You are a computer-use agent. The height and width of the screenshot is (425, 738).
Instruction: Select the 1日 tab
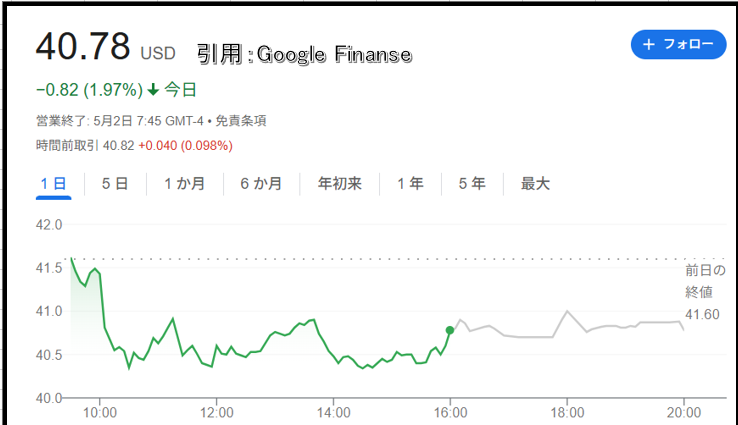tap(53, 184)
